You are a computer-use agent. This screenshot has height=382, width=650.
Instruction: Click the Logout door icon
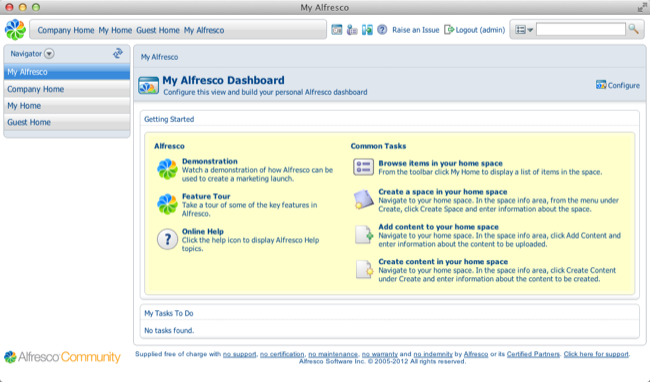click(449, 30)
